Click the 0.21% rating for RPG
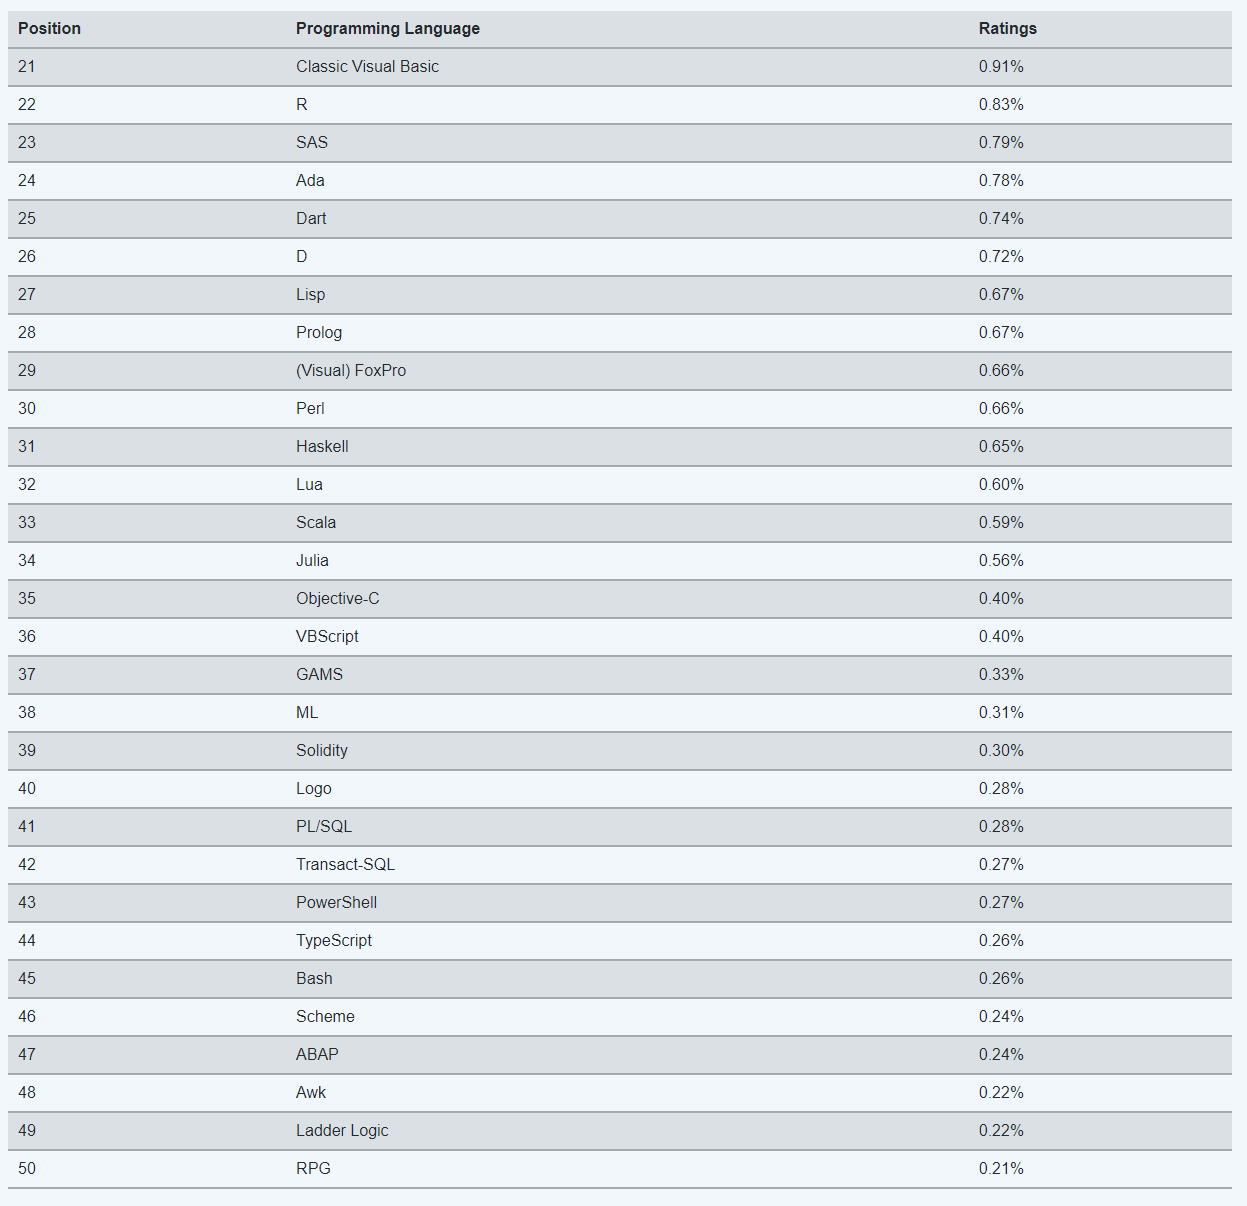Image resolution: width=1247 pixels, height=1206 pixels. [x=1001, y=1168]
